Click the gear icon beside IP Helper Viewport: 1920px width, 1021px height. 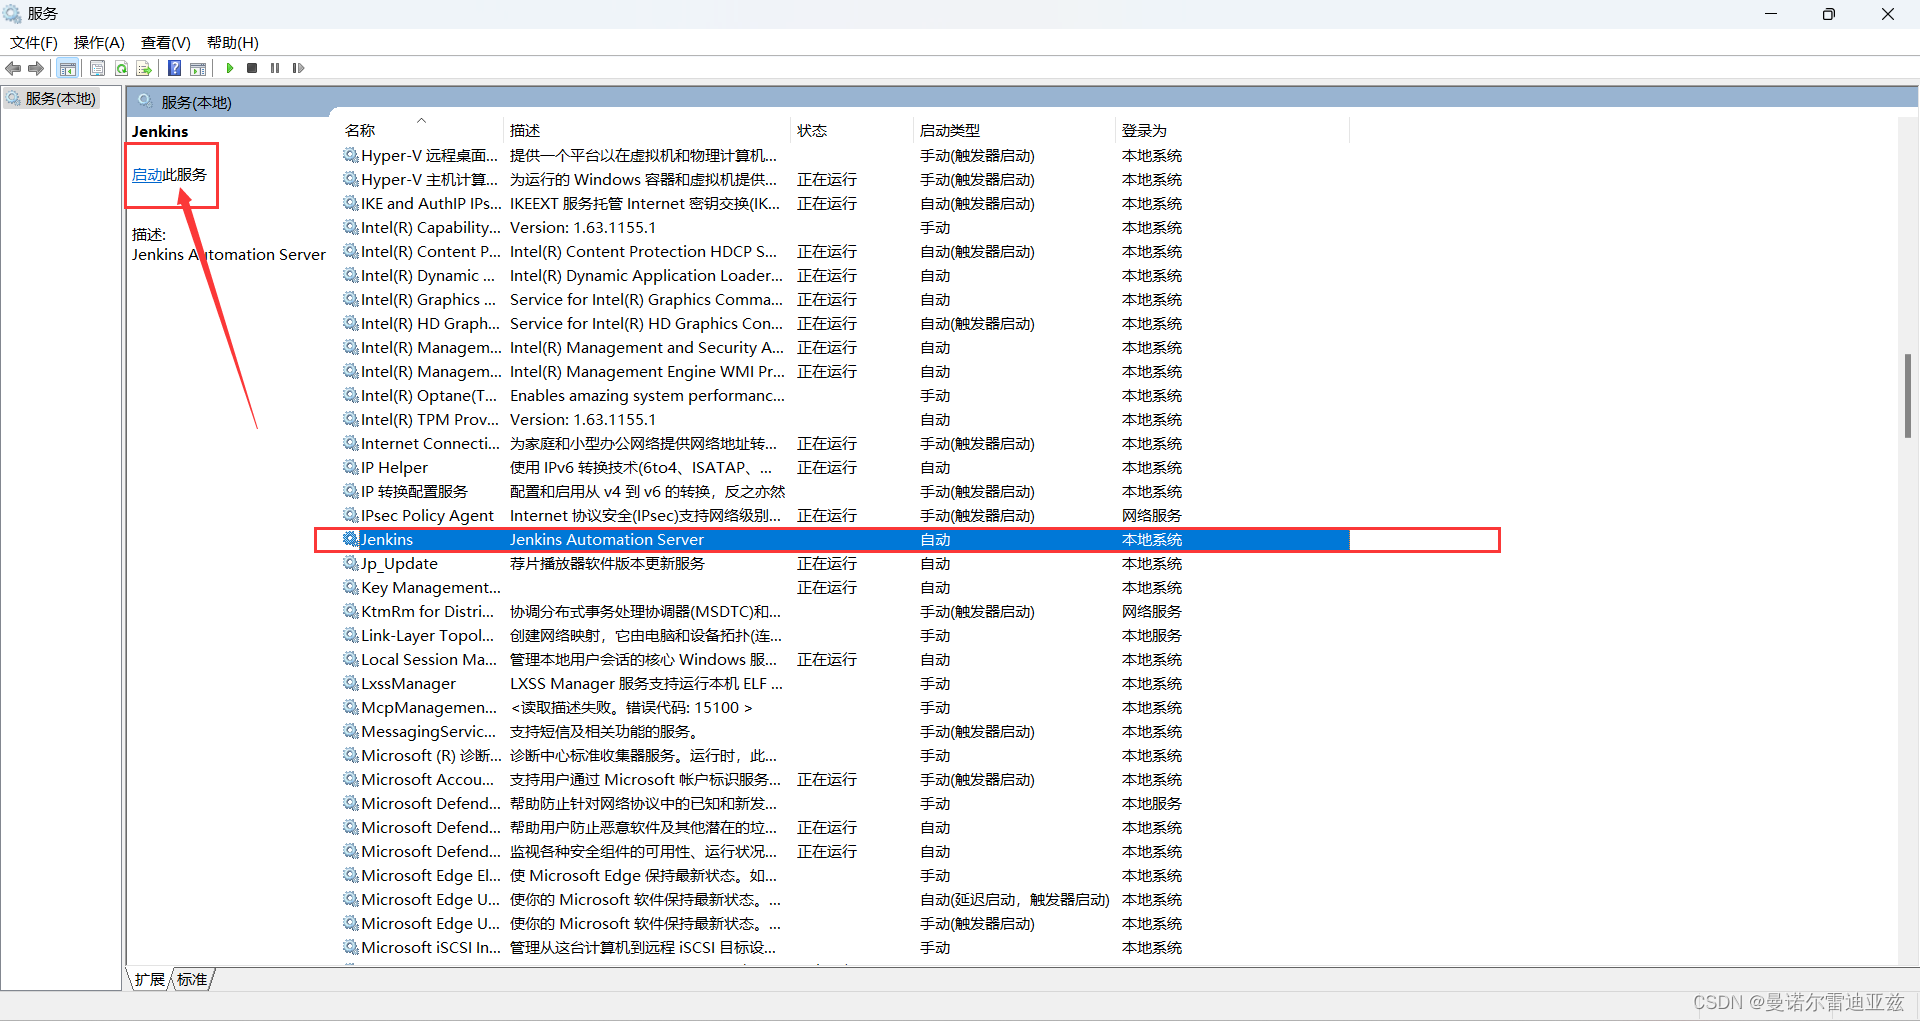(351, 467)
